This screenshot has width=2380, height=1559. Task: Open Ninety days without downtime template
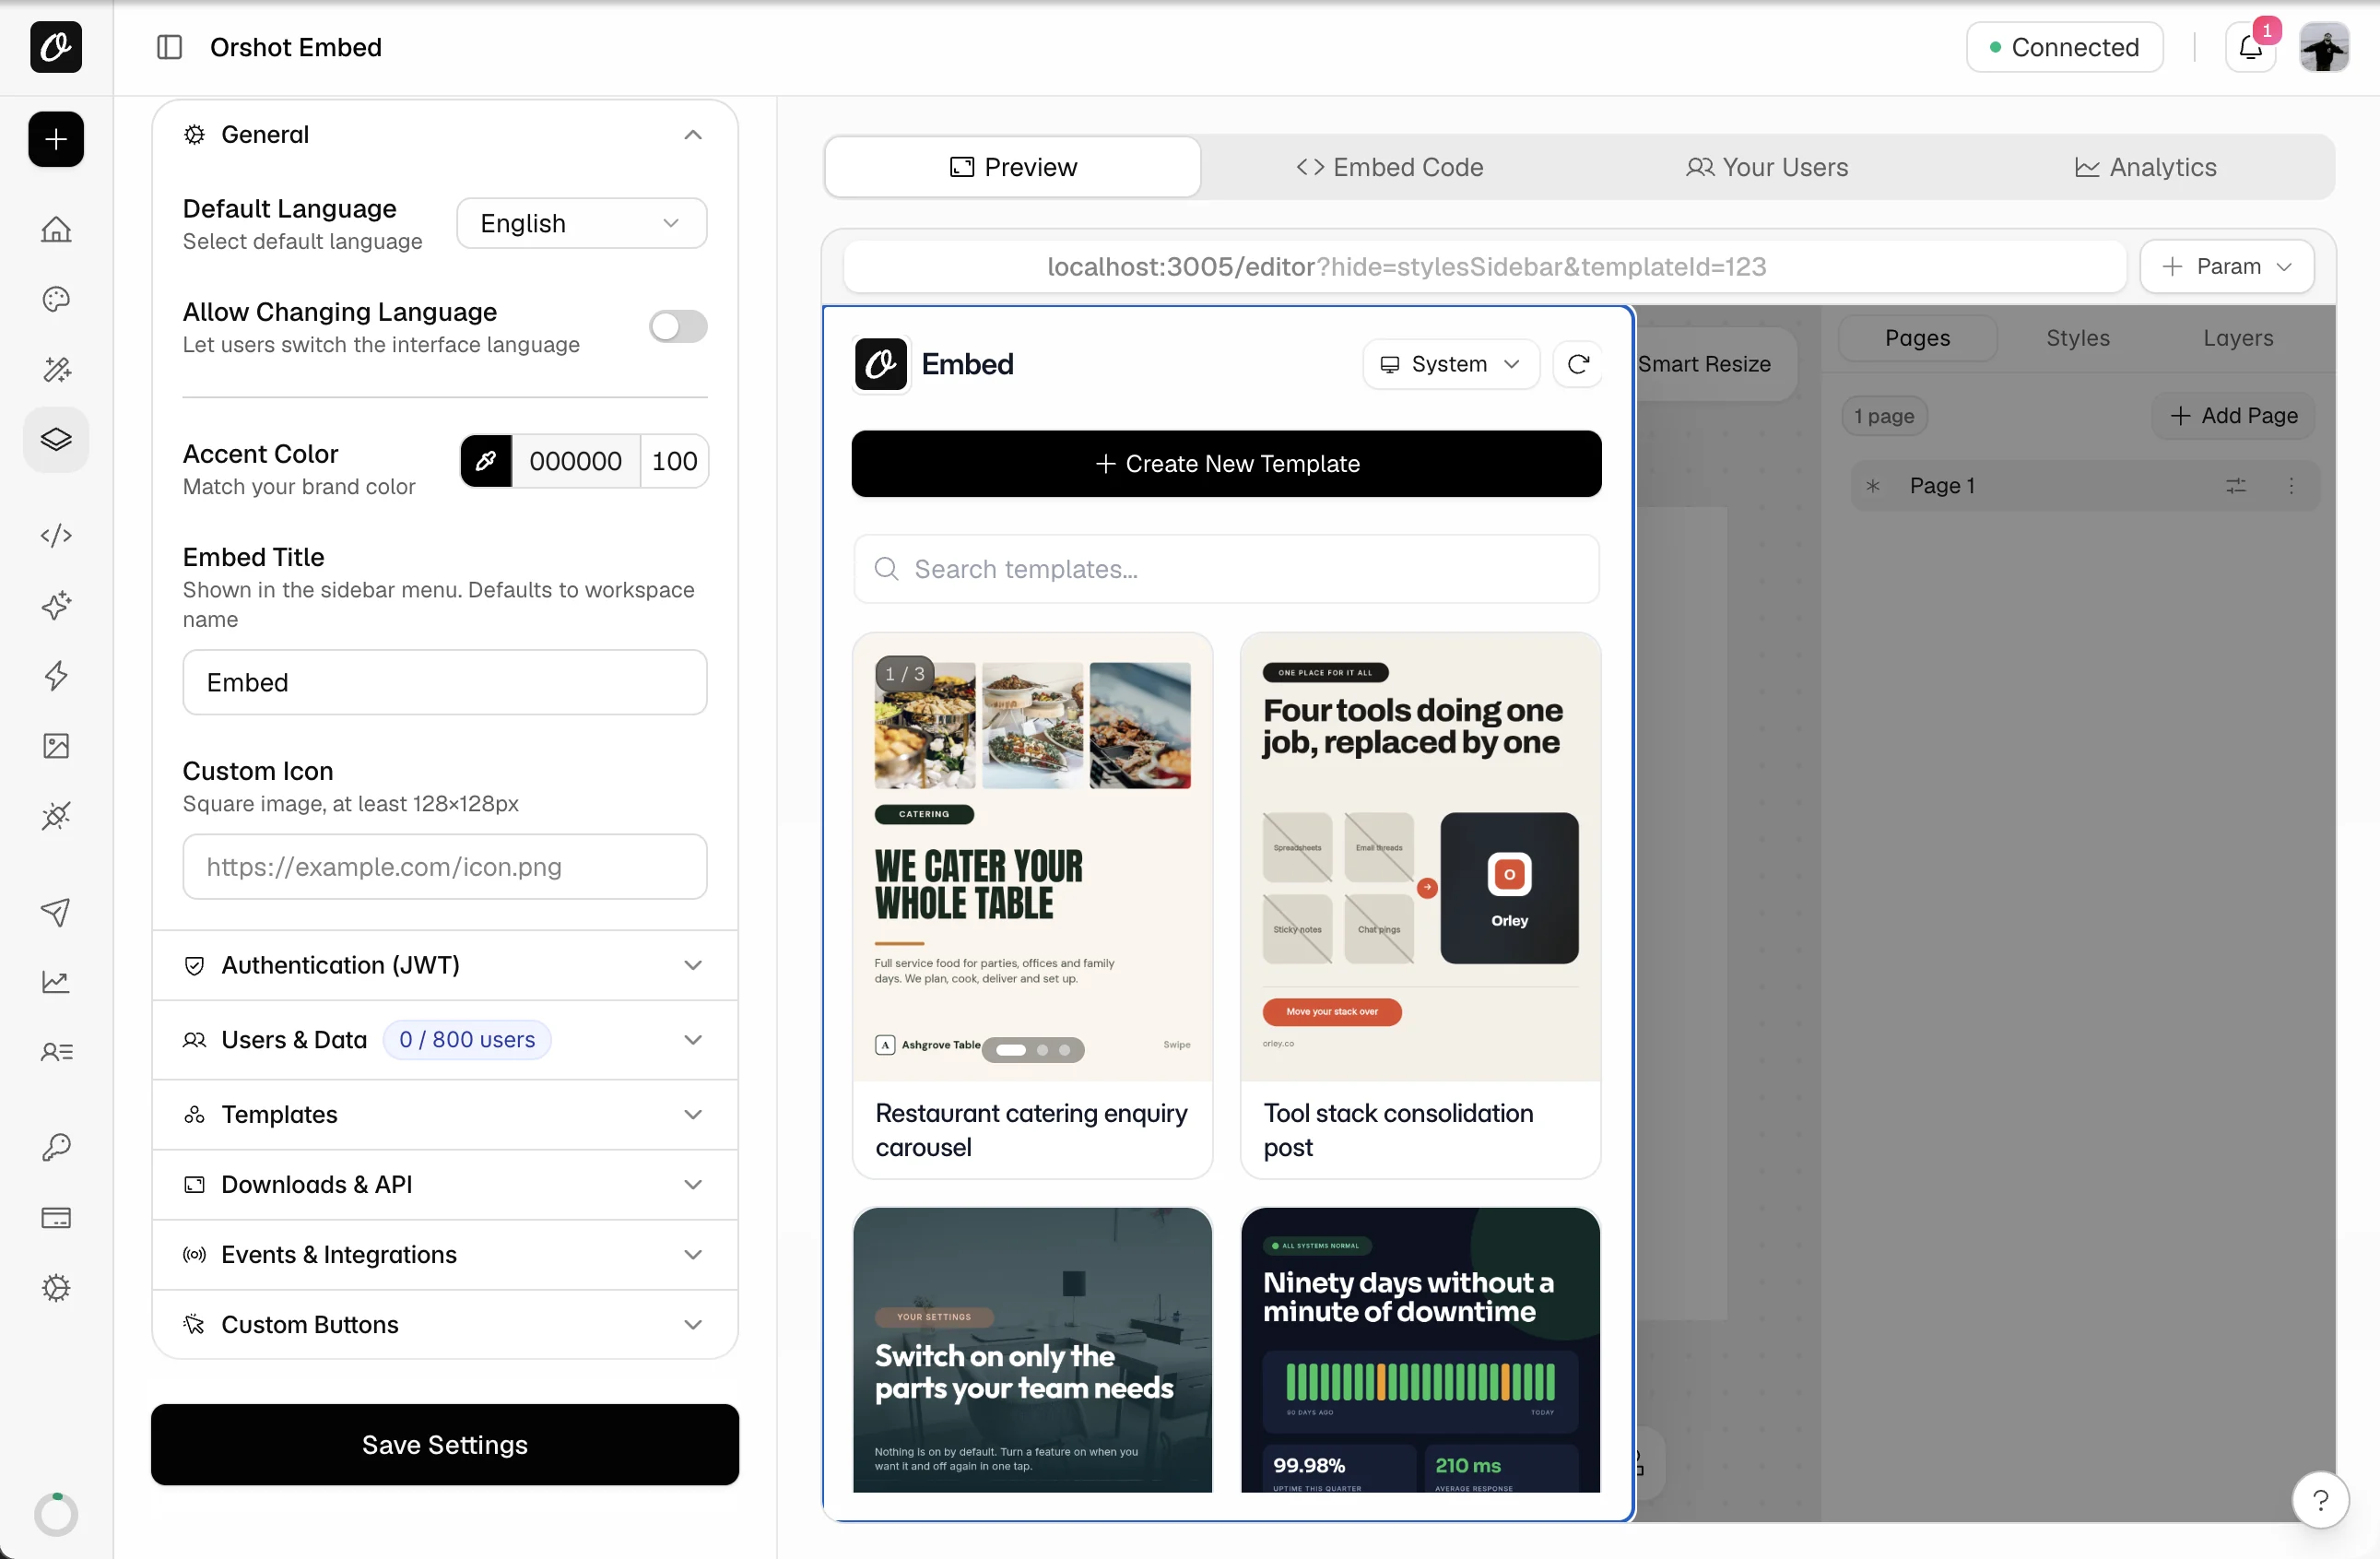[1420, 1350]
